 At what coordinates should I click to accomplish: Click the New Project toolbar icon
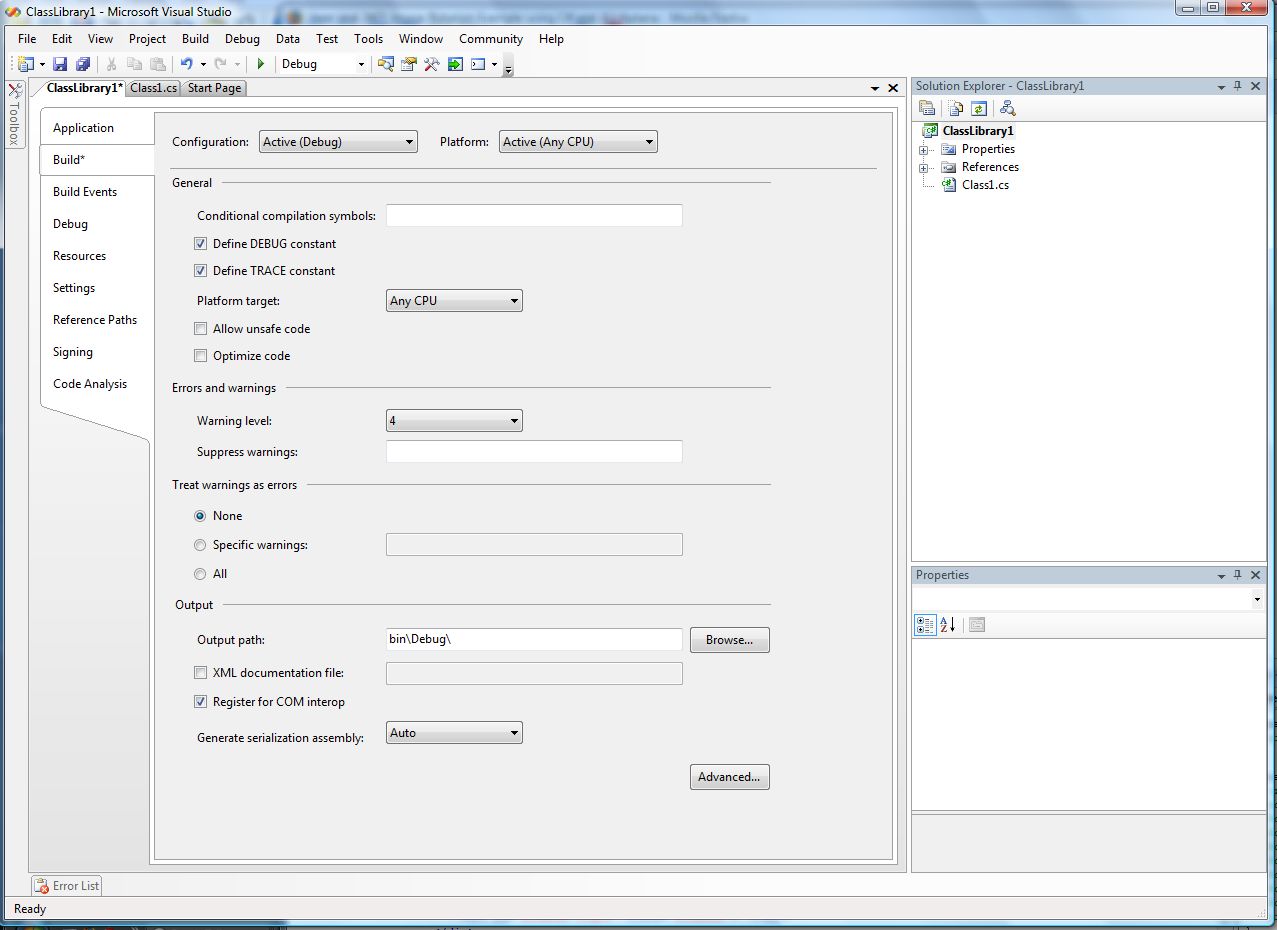26,64
